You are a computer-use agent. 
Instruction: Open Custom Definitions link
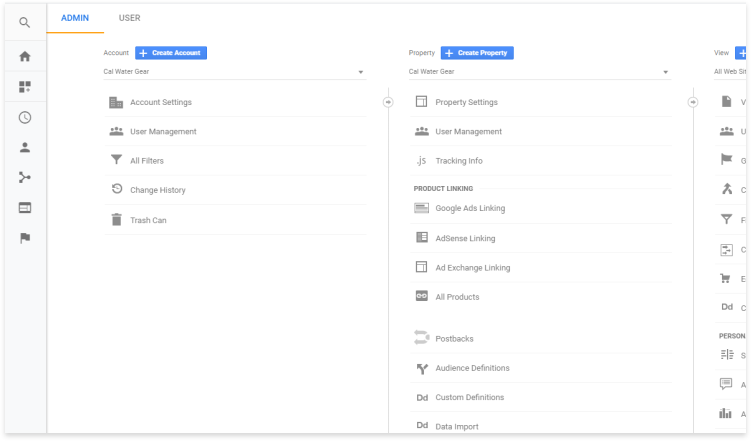(470, 397)
